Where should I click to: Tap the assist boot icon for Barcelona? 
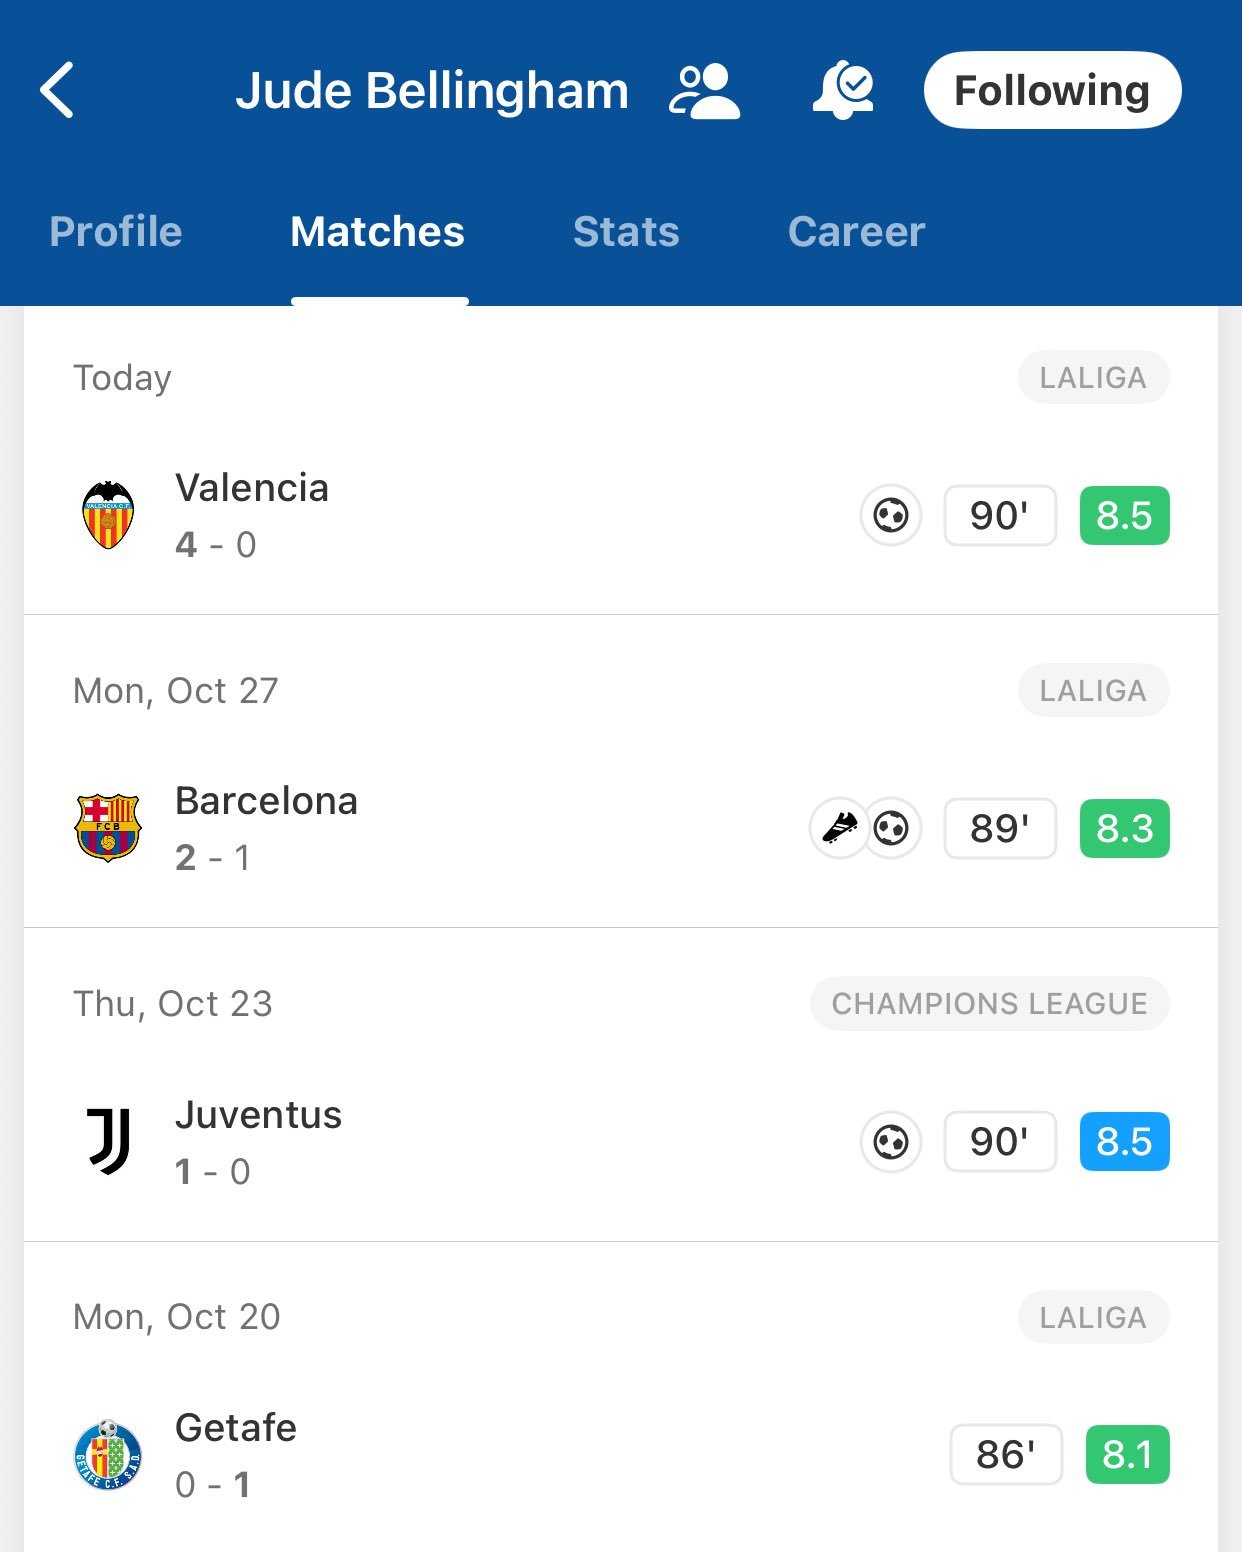(x=838, y=828)
